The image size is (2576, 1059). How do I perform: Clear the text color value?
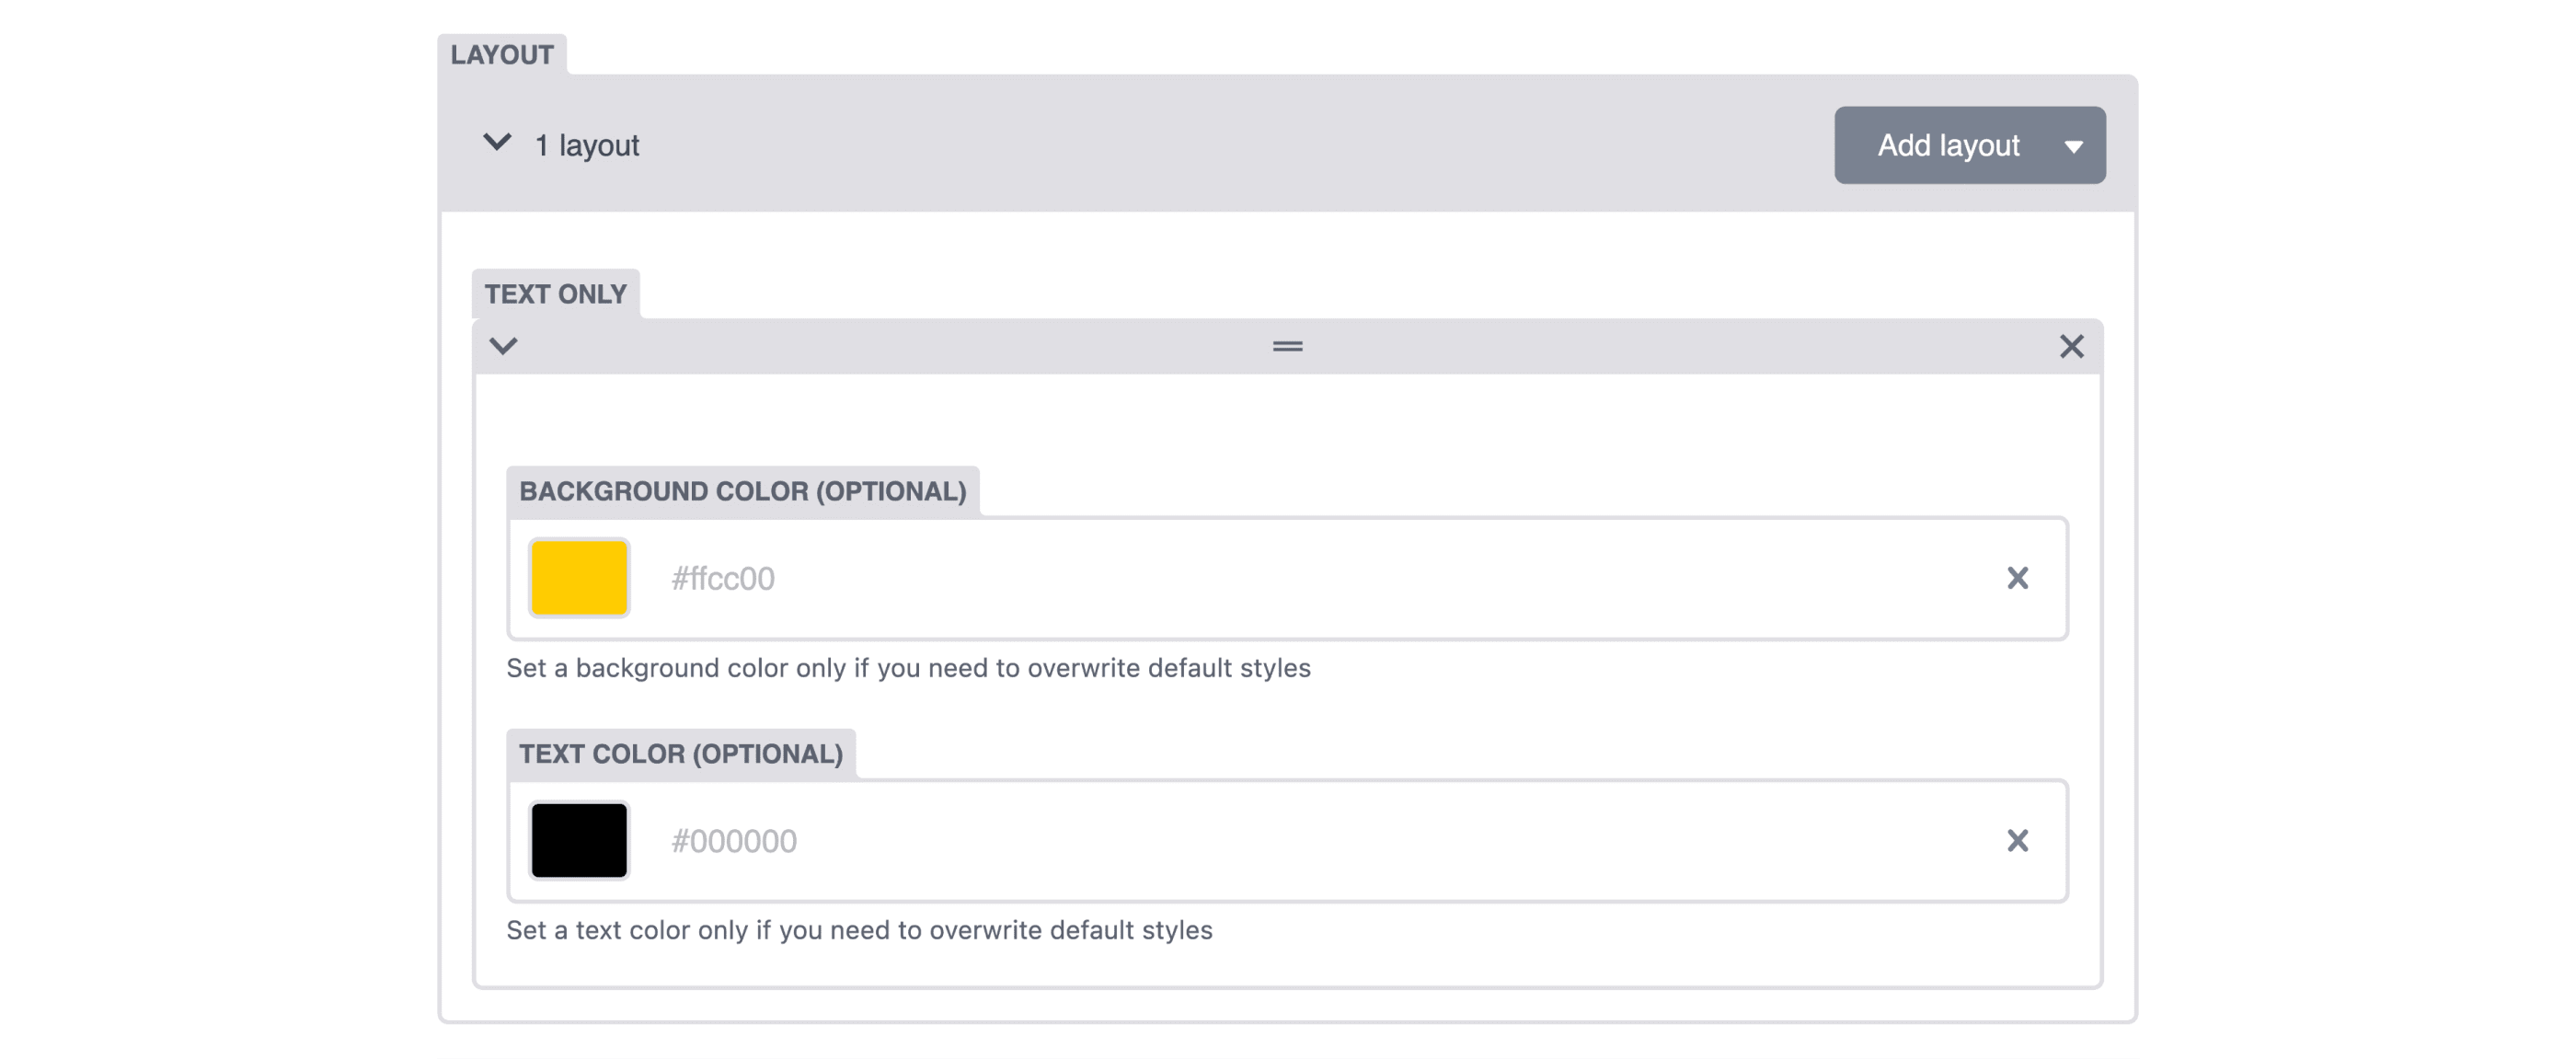2017,841
